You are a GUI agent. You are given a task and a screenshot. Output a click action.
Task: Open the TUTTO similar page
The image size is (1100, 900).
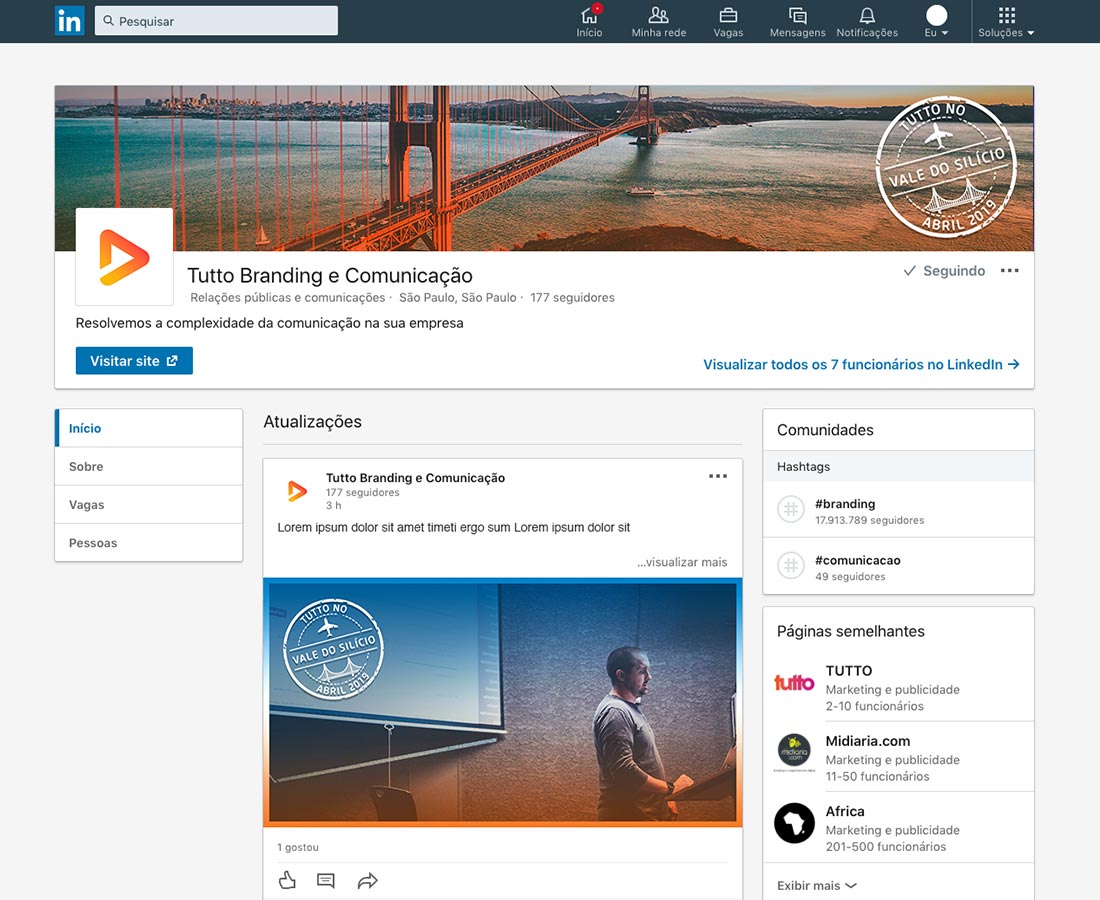point(849,671)
